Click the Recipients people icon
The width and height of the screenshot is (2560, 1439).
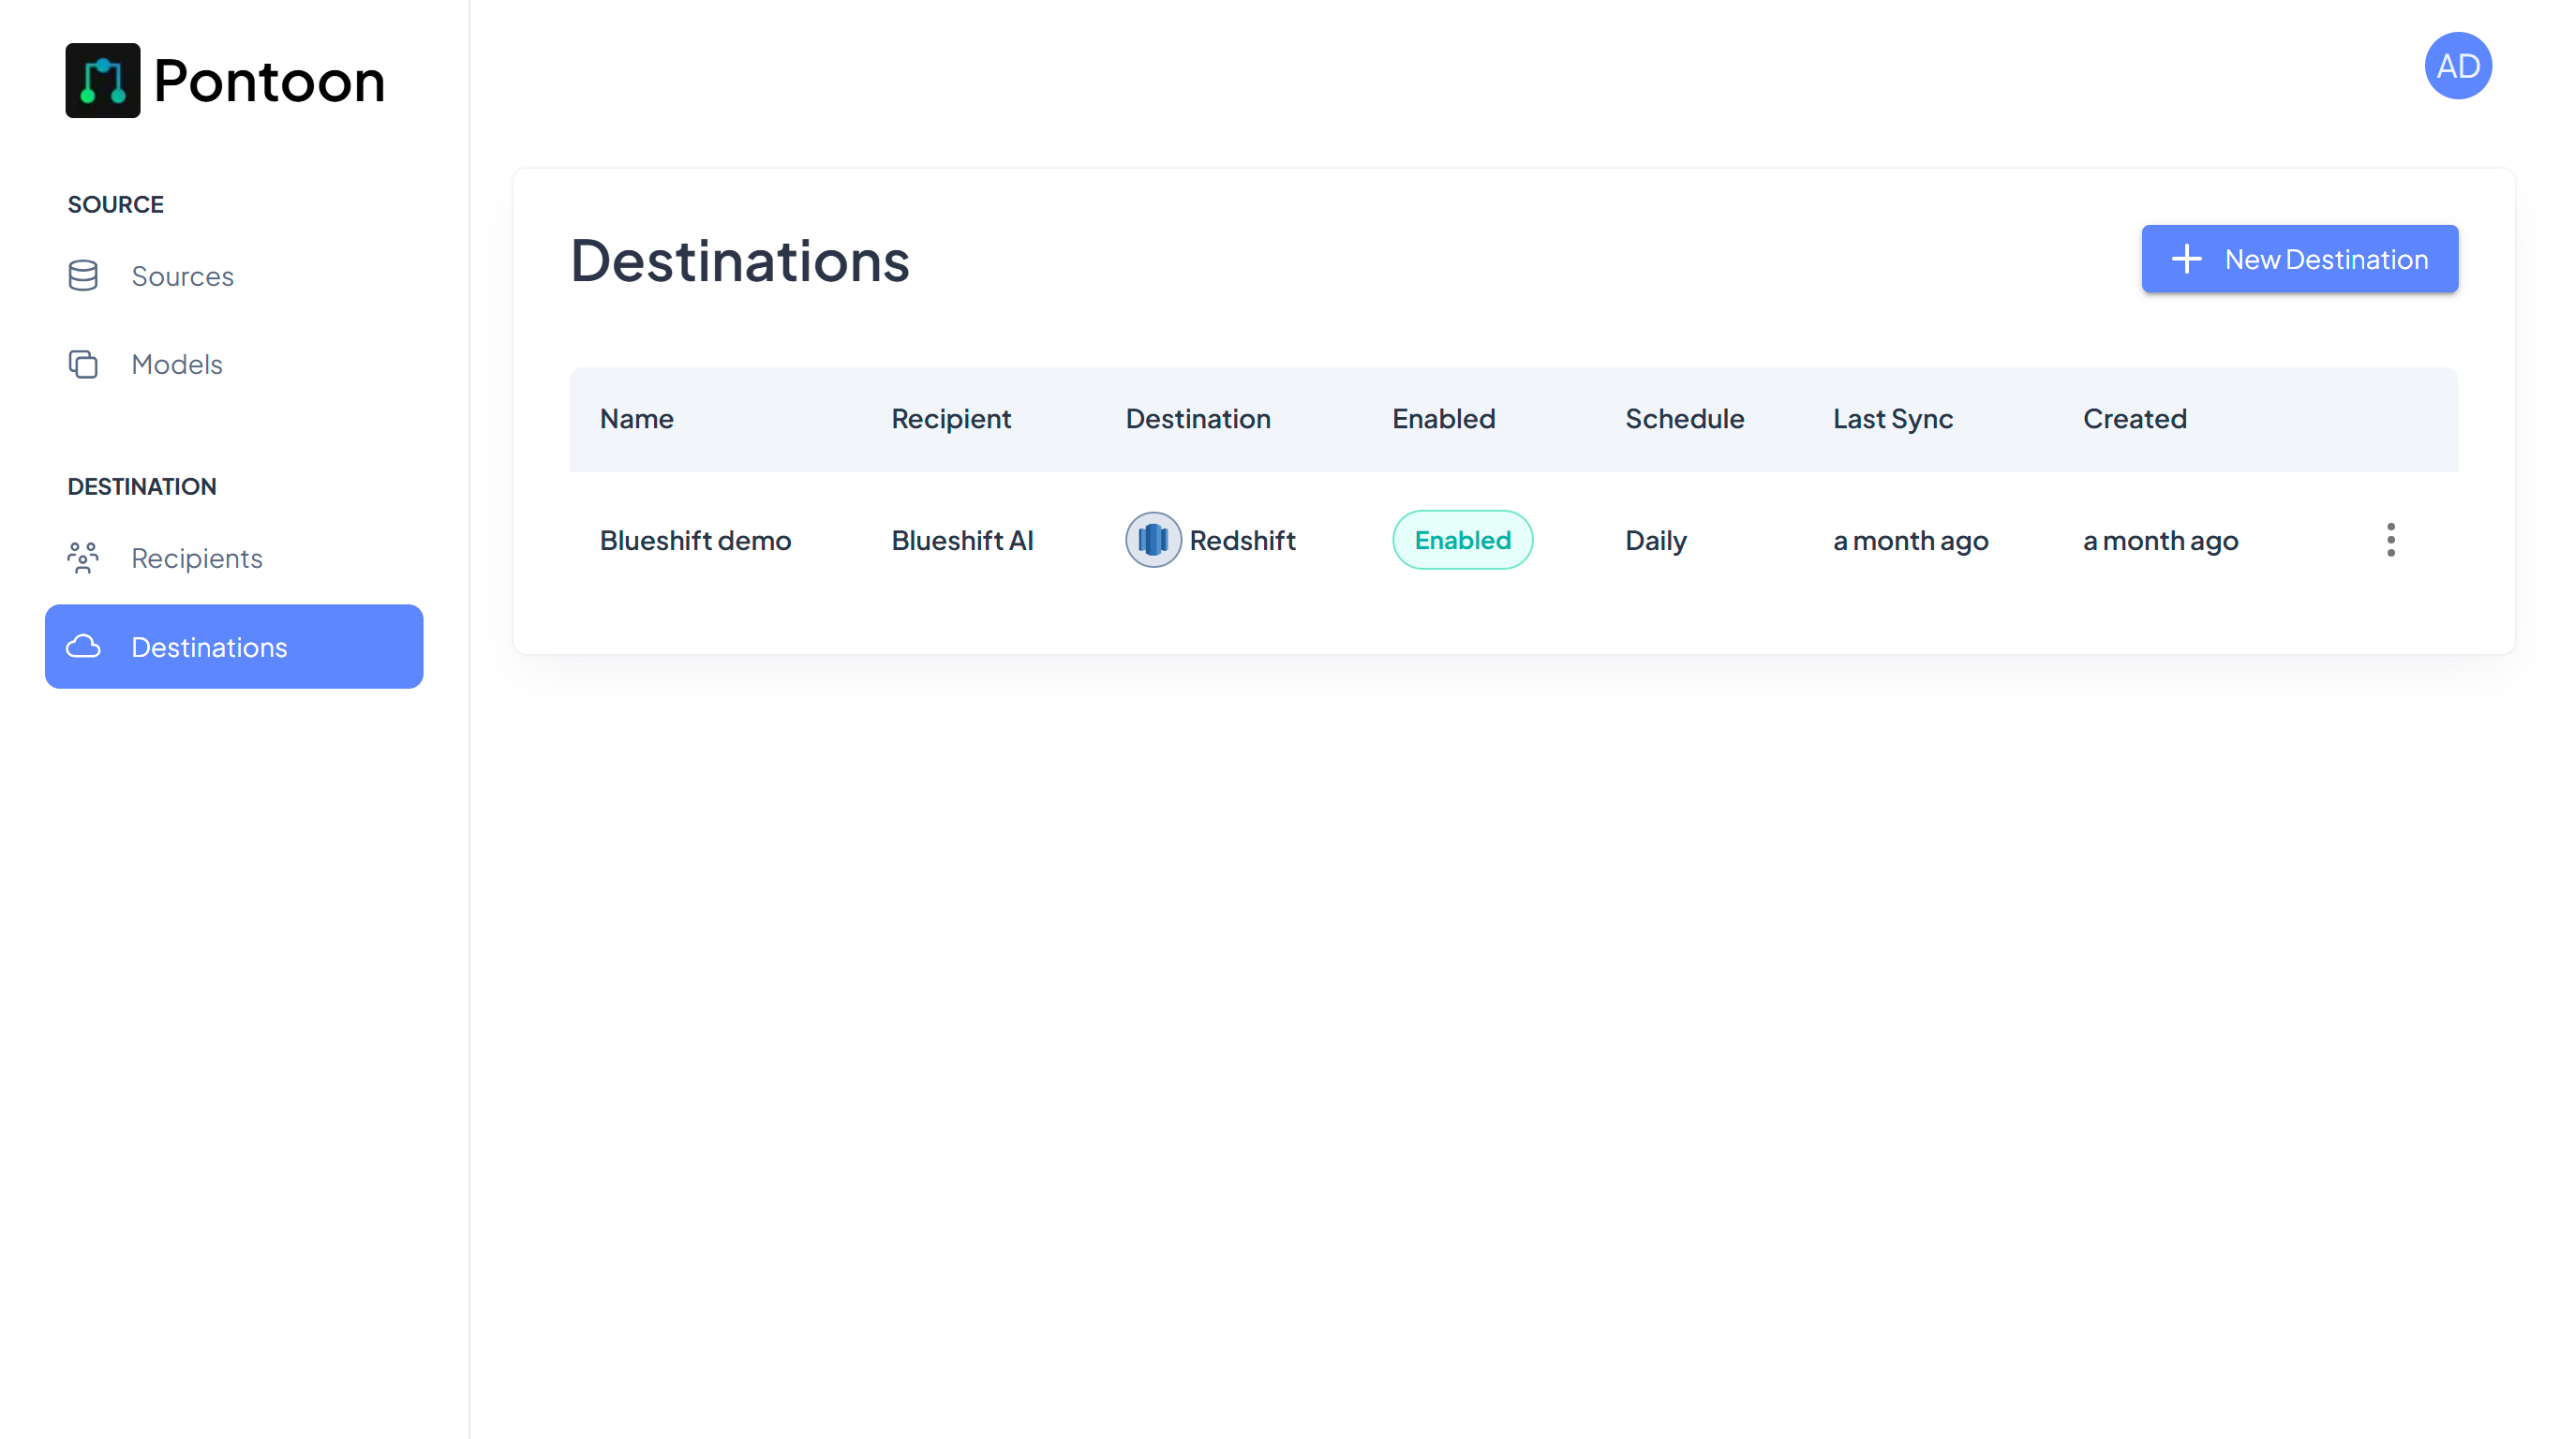(83, 558)
